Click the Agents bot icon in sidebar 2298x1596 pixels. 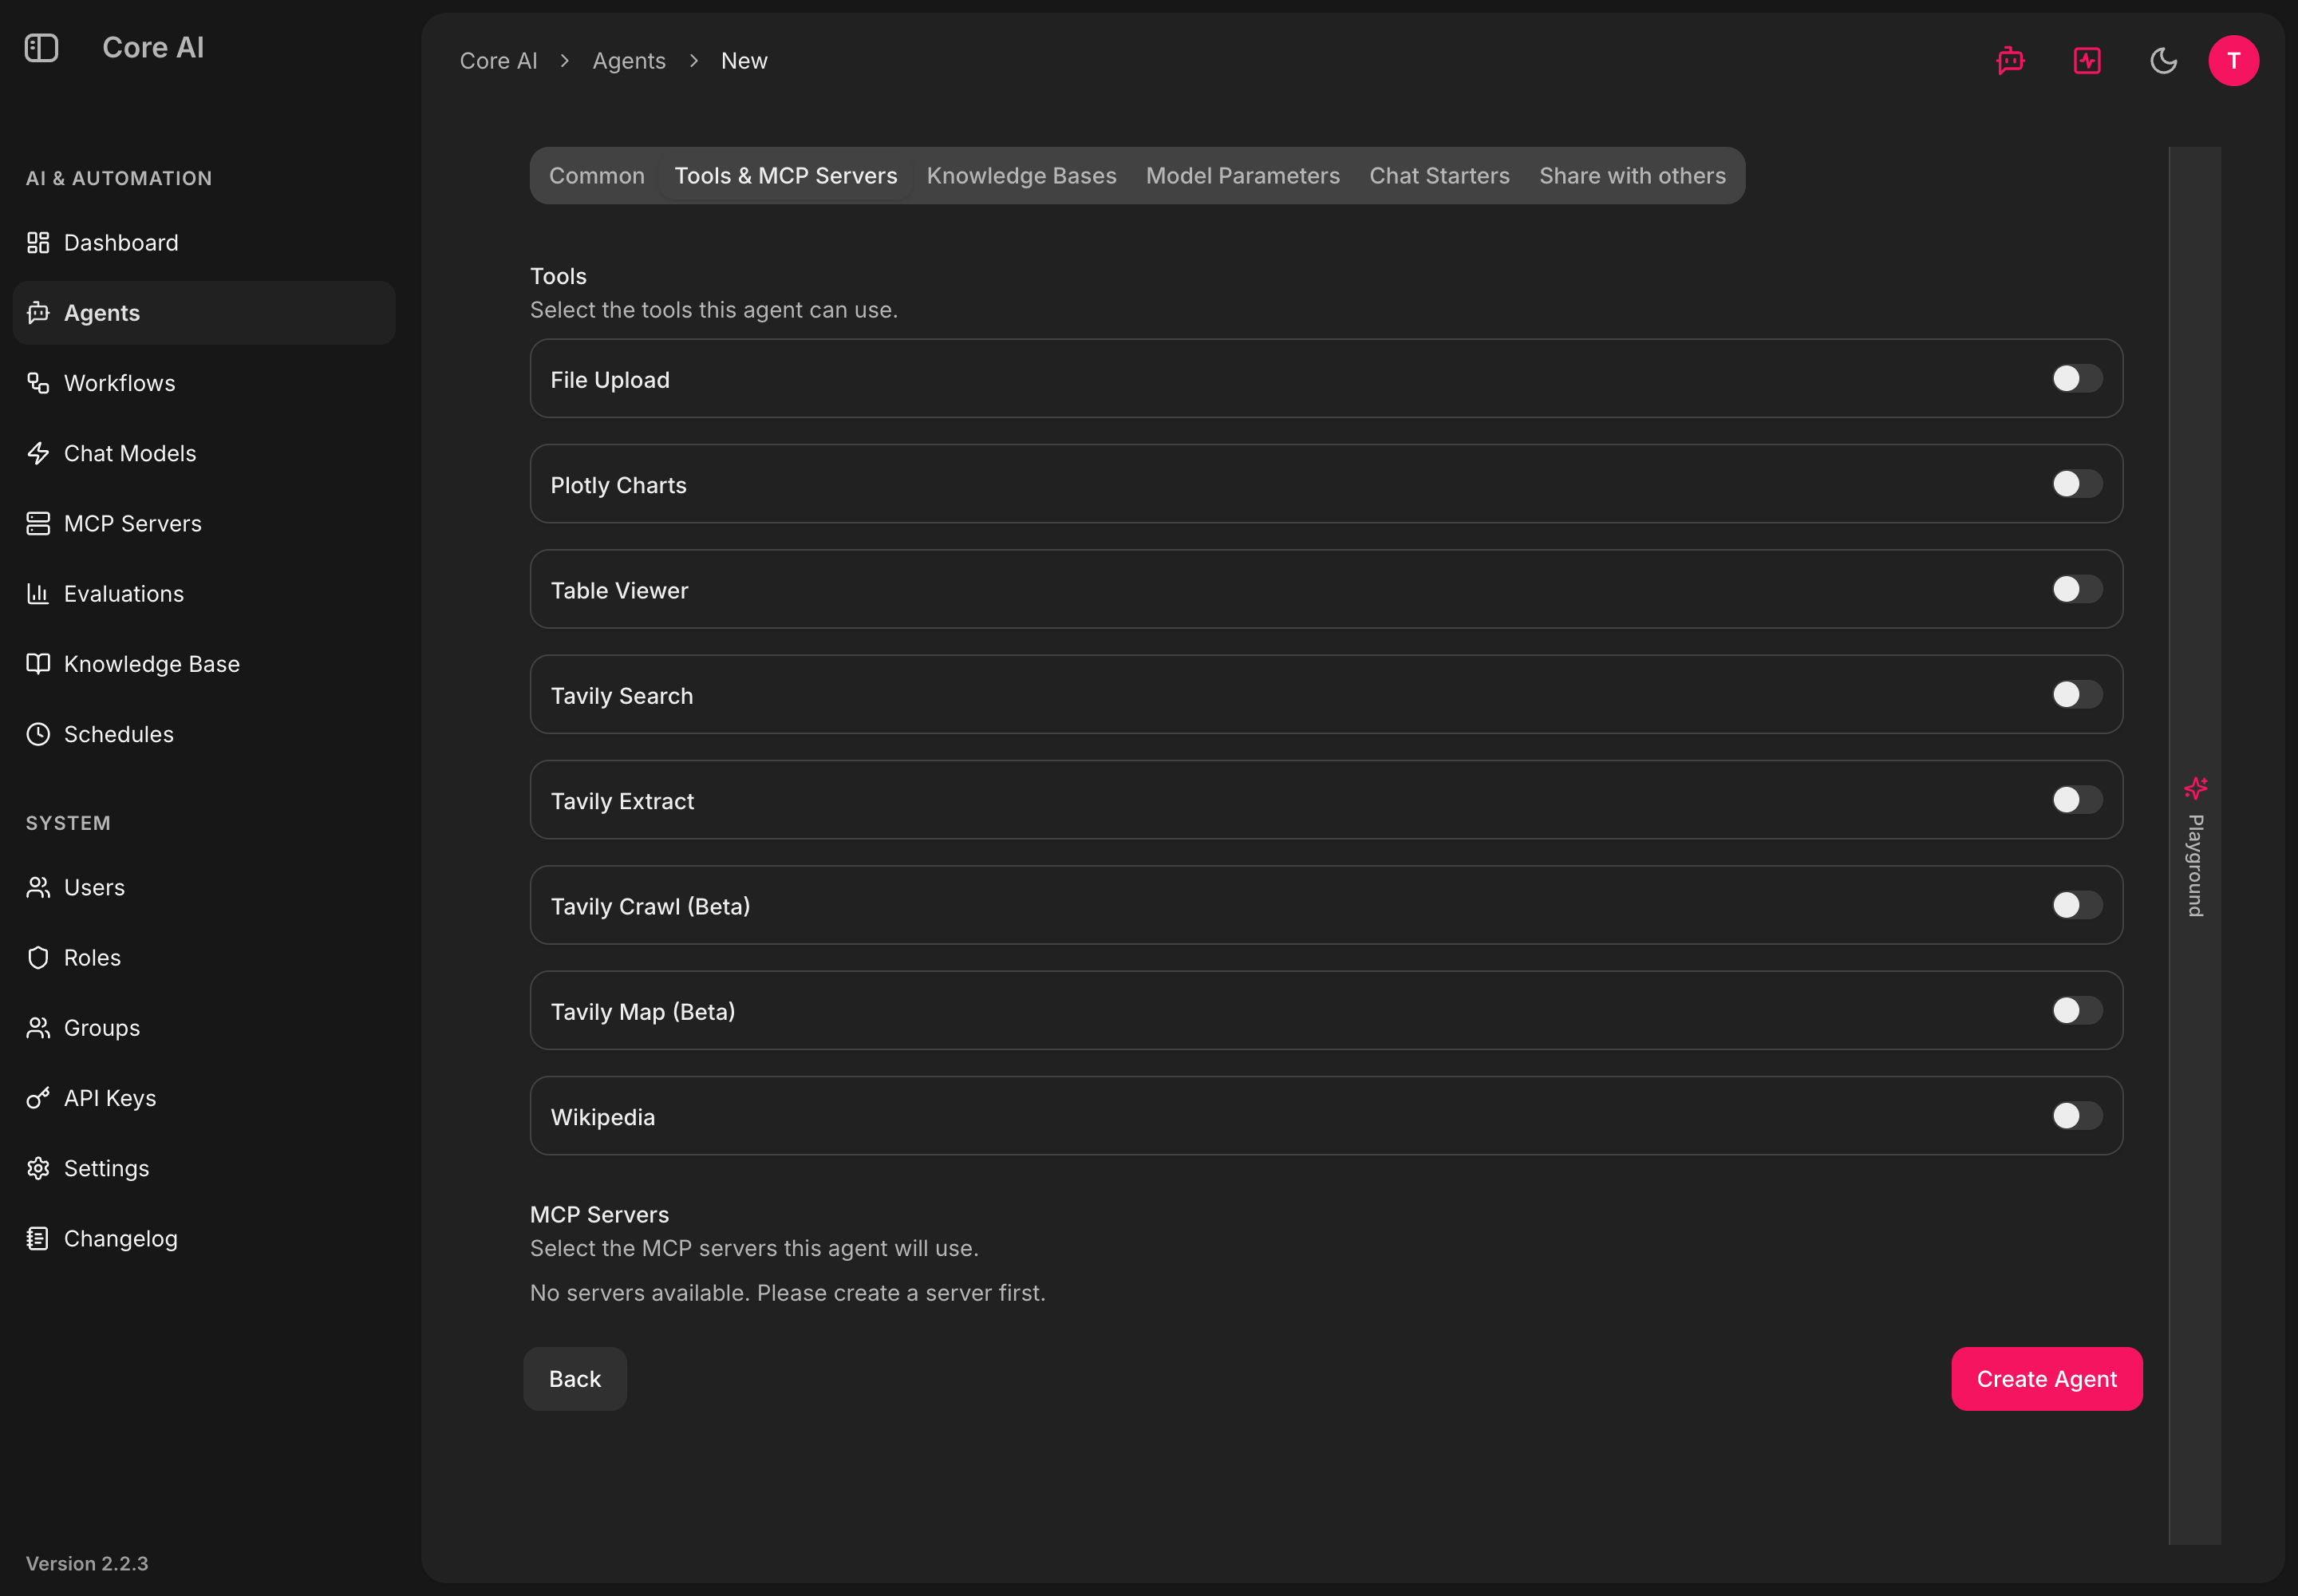point(38,313)
